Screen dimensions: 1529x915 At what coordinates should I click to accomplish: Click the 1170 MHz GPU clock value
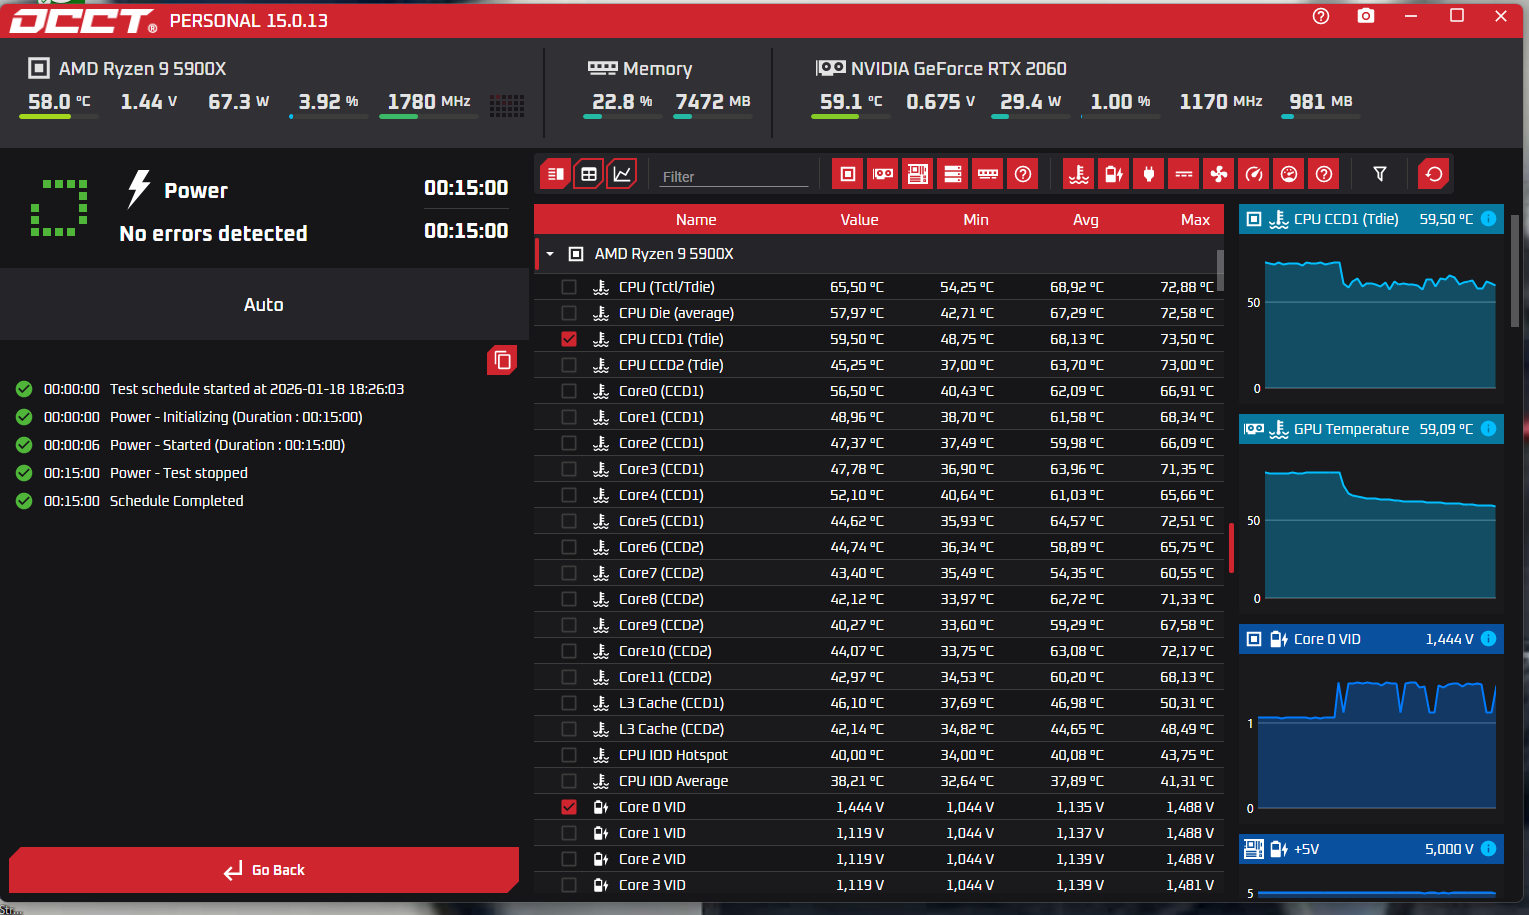(1221, 102)
